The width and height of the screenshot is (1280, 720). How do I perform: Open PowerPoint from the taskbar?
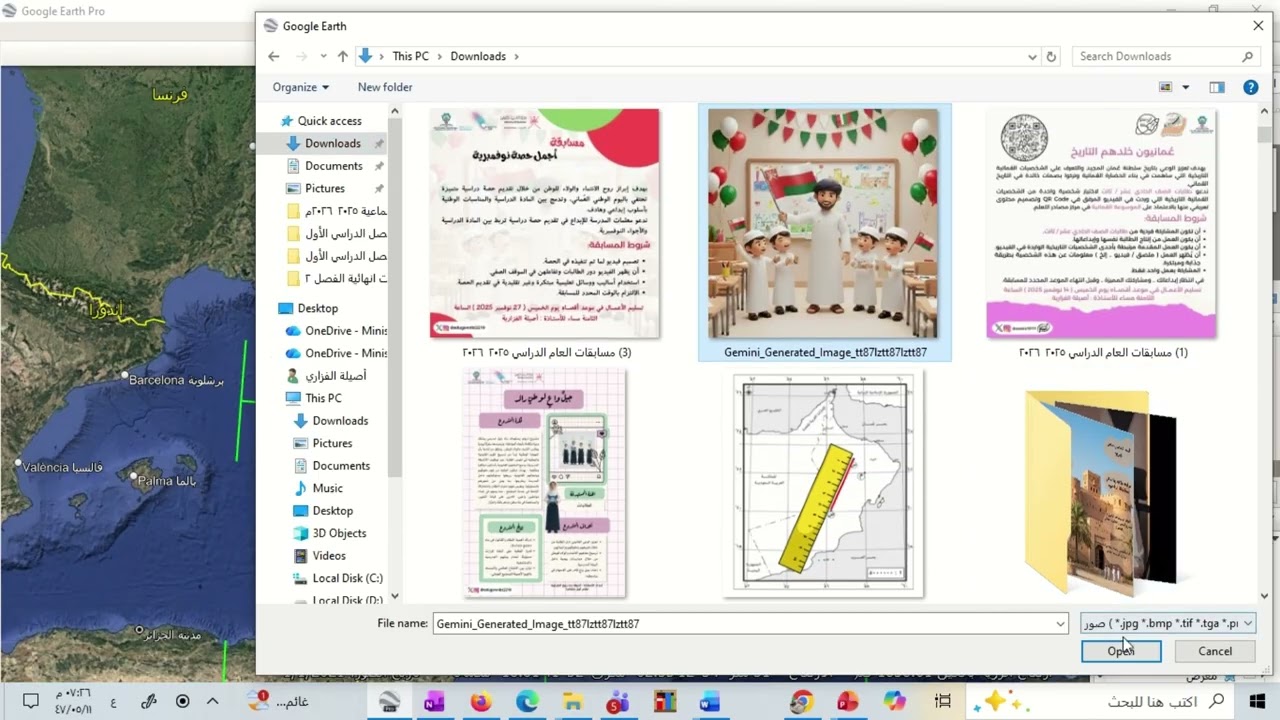848,701
